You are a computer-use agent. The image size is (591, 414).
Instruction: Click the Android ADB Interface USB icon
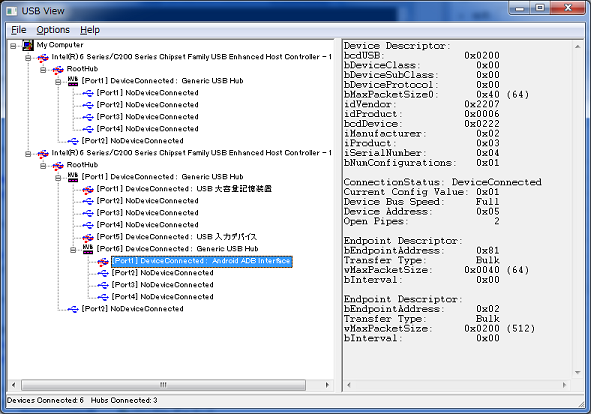103,262
